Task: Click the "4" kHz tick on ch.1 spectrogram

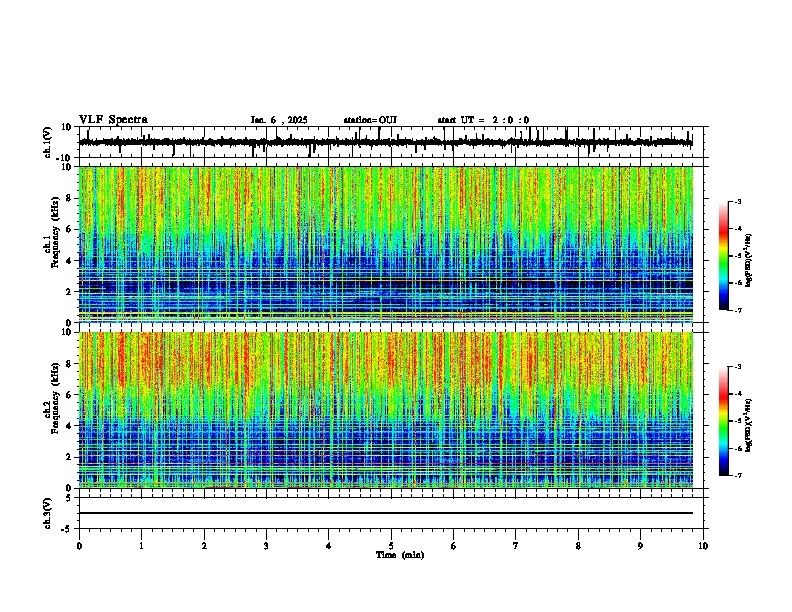Action: (x=70, y=261)
